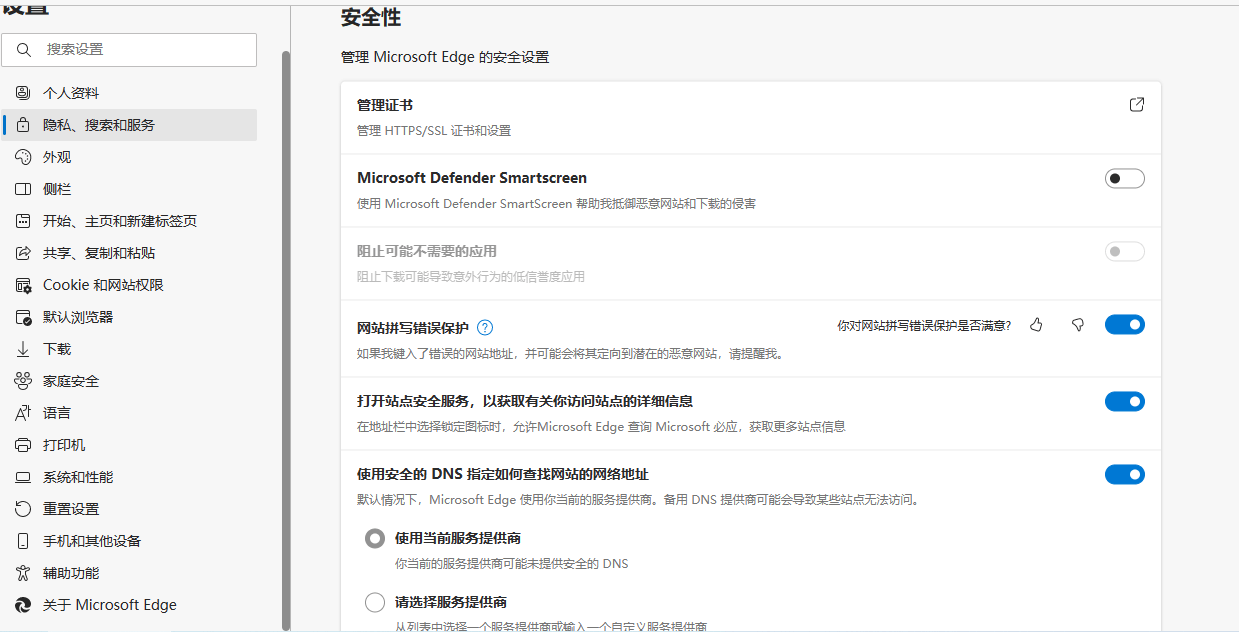
Task: Click the 安全性 section heading
Action: click(x=371, y=17)
